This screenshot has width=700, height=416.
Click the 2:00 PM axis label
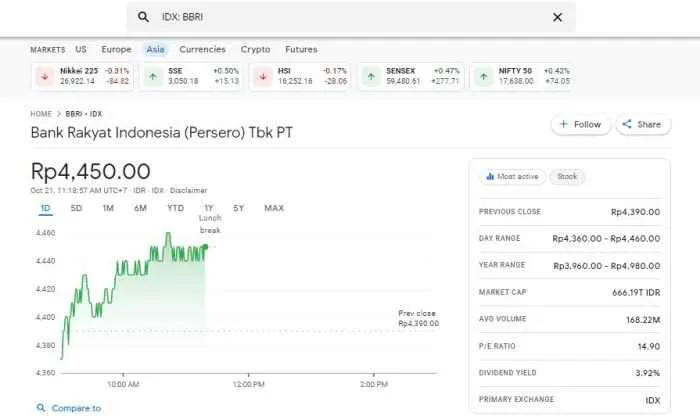click(x=374, y=384)
